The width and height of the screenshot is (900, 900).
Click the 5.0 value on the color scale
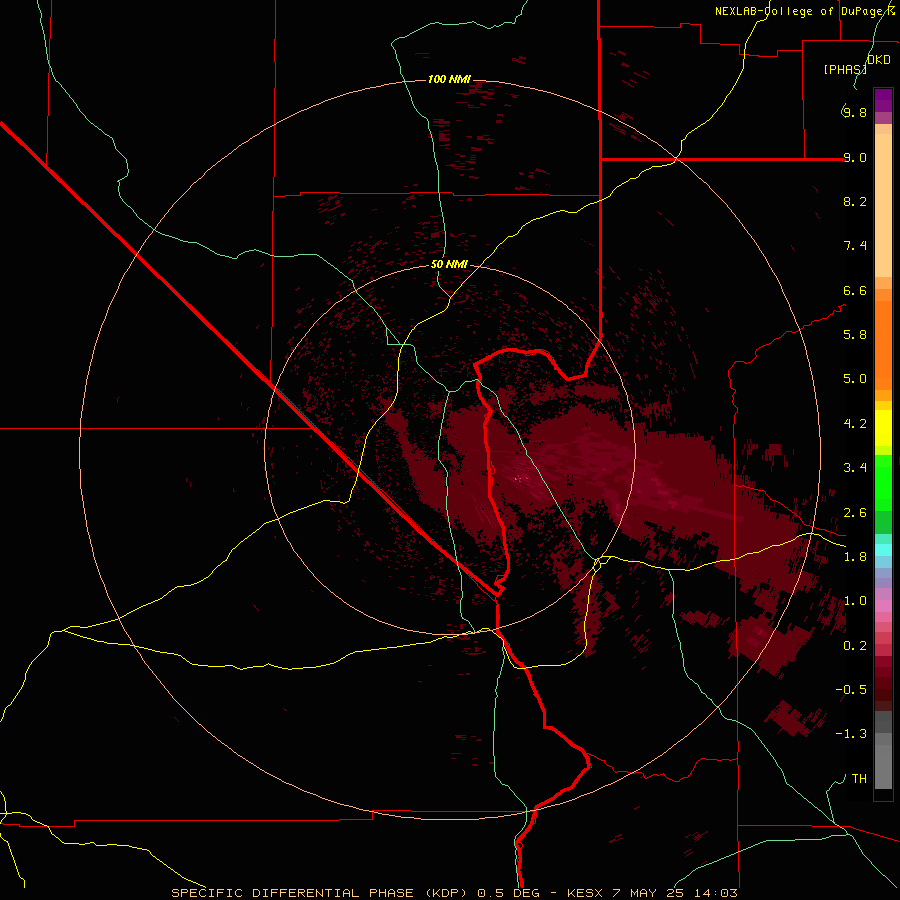coord(855,379)
